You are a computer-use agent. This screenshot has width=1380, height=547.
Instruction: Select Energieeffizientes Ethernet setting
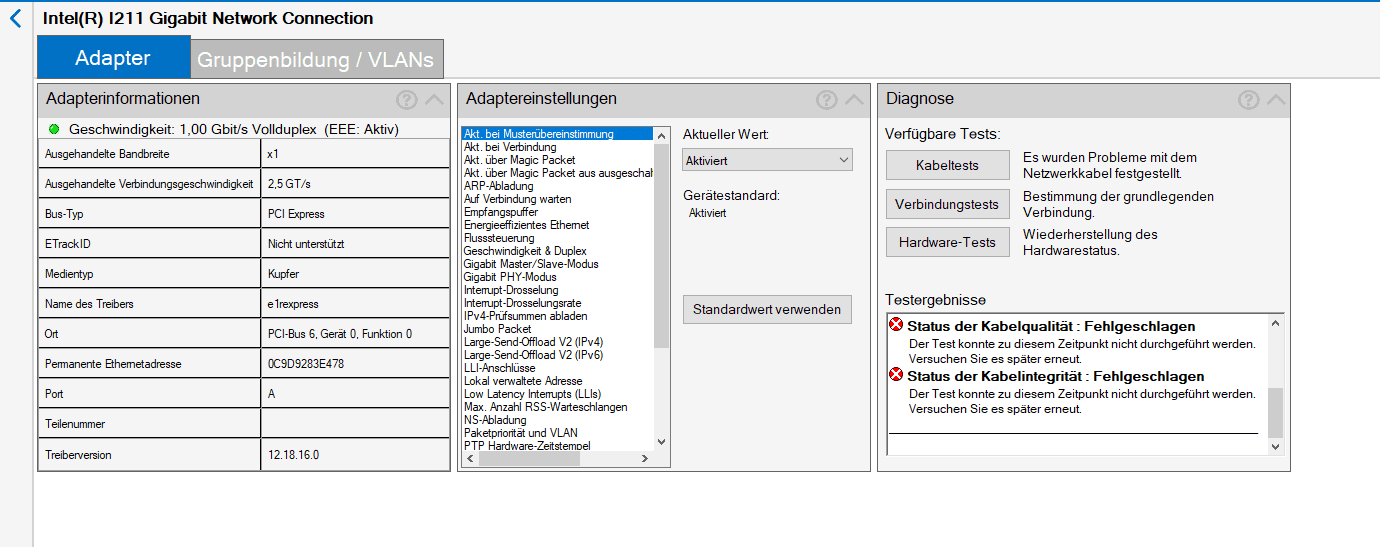click(x=557, y=225)
